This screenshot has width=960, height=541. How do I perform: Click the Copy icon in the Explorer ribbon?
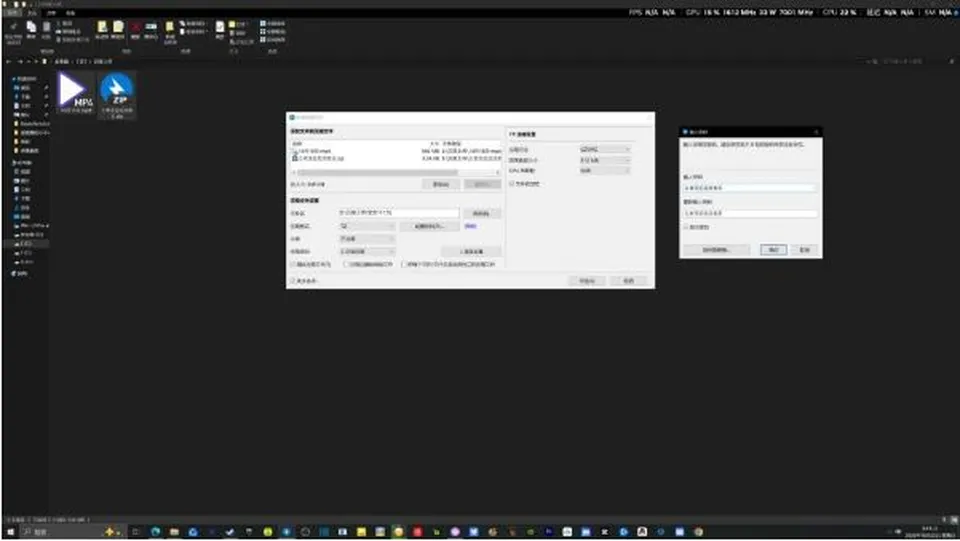click(x=31, y=29)
